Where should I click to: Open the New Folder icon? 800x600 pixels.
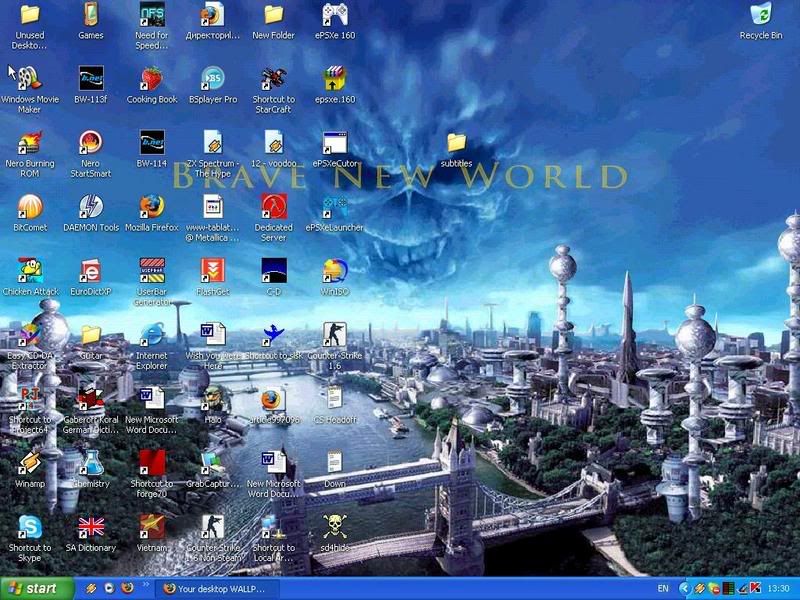273,14
